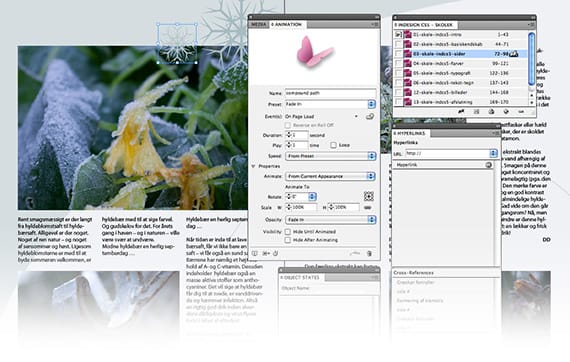Open the Opacity dropdown Fade In
The width and height of the screenshot is (570, 362).
click(330, 220)
